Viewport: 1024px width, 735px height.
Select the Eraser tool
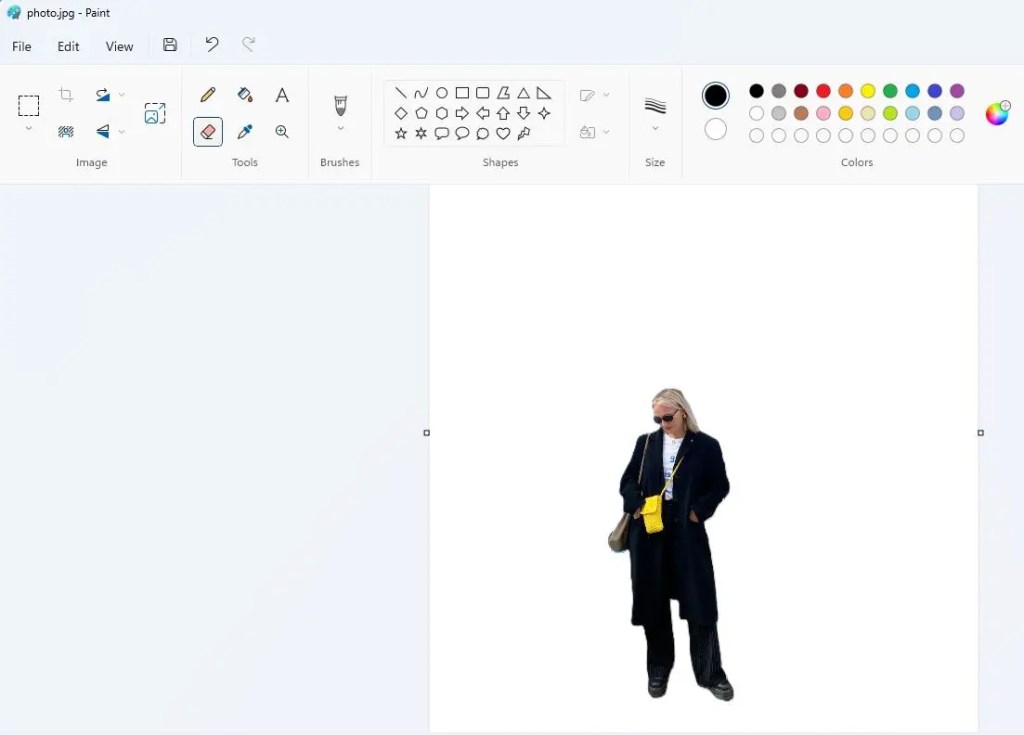point(207,131)
